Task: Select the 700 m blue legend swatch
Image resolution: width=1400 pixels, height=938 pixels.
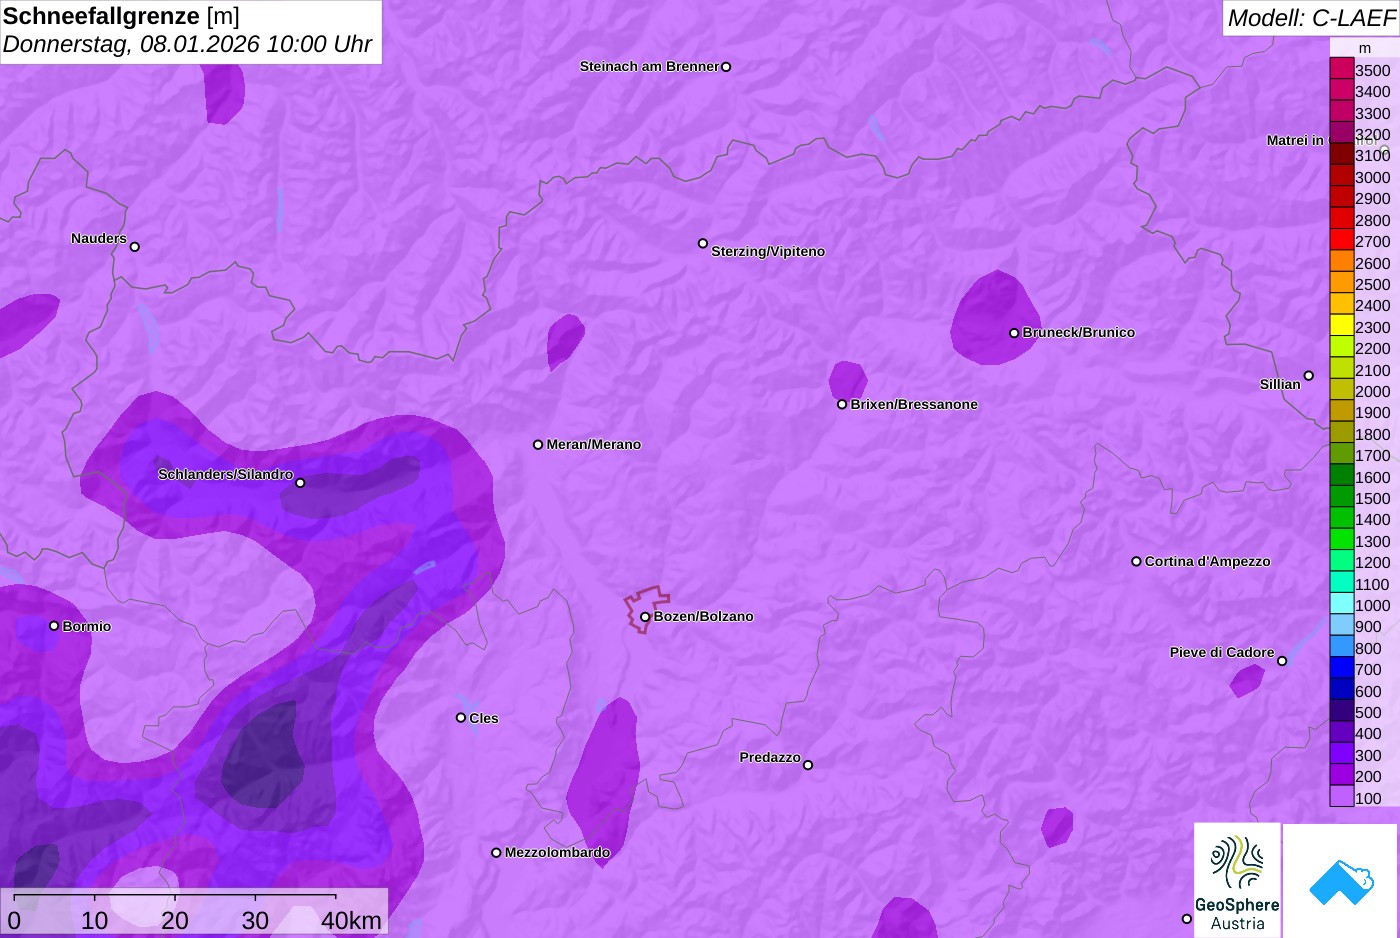Action: pos(1341,668)
